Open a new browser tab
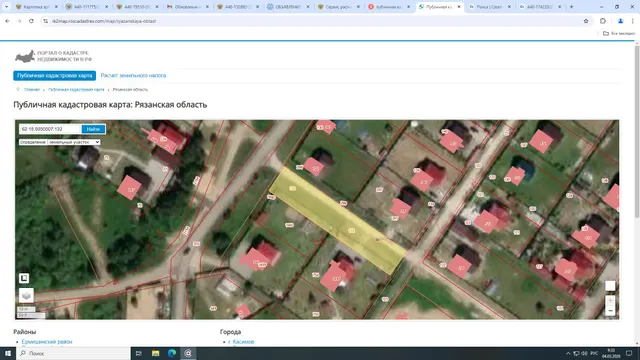Screen dimensions: 640x360 point(571,7)
